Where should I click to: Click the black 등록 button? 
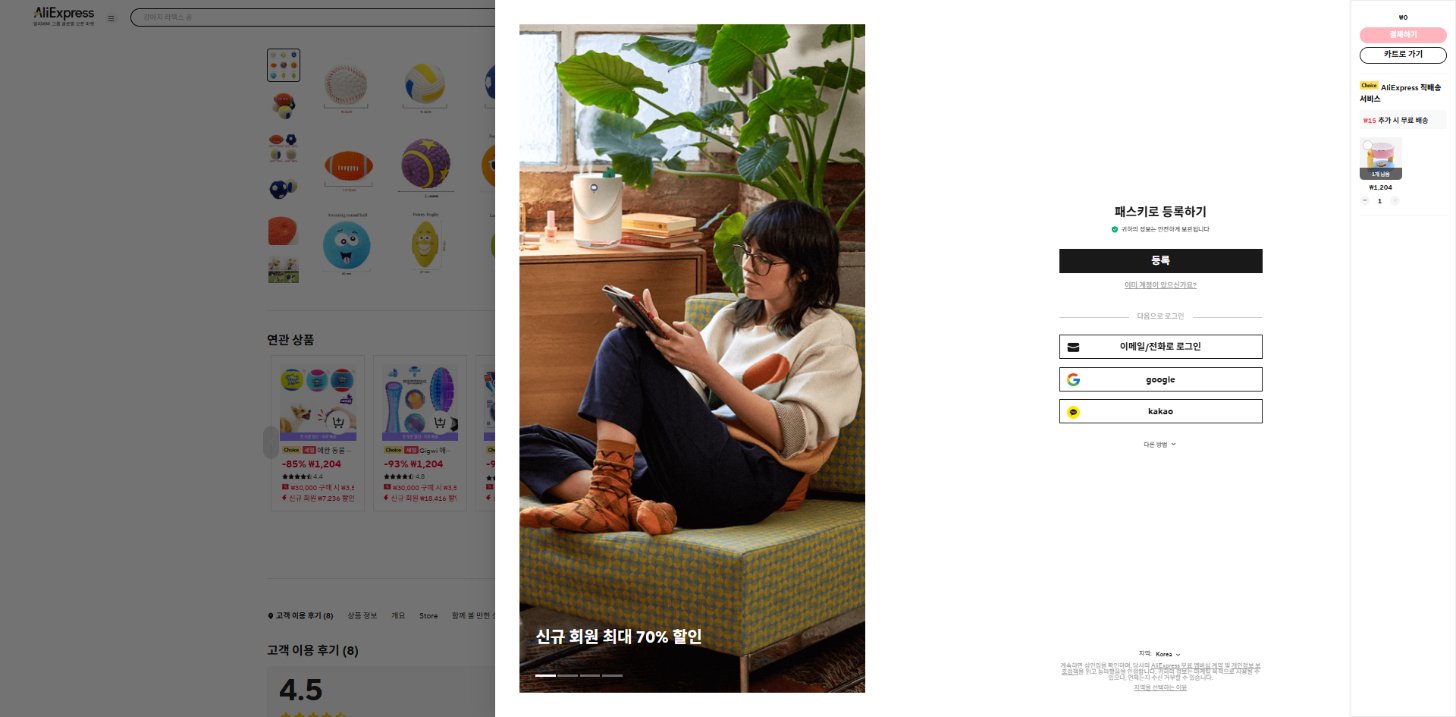click(1160, 261)
